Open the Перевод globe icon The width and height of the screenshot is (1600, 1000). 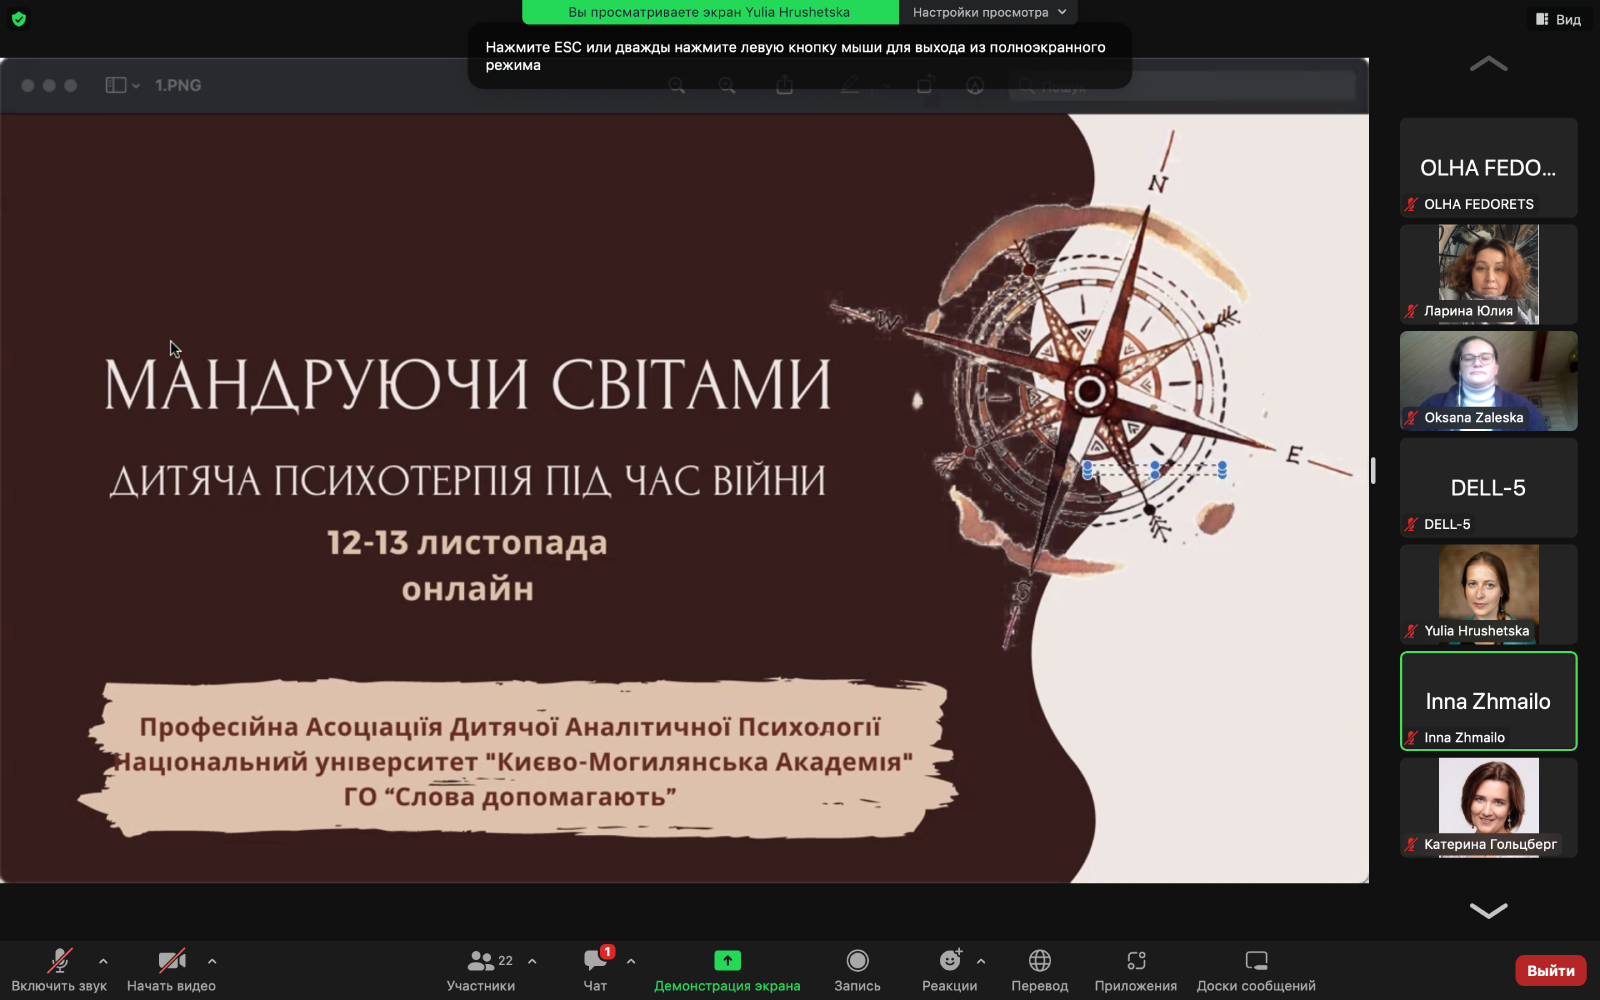[1039, 961]
